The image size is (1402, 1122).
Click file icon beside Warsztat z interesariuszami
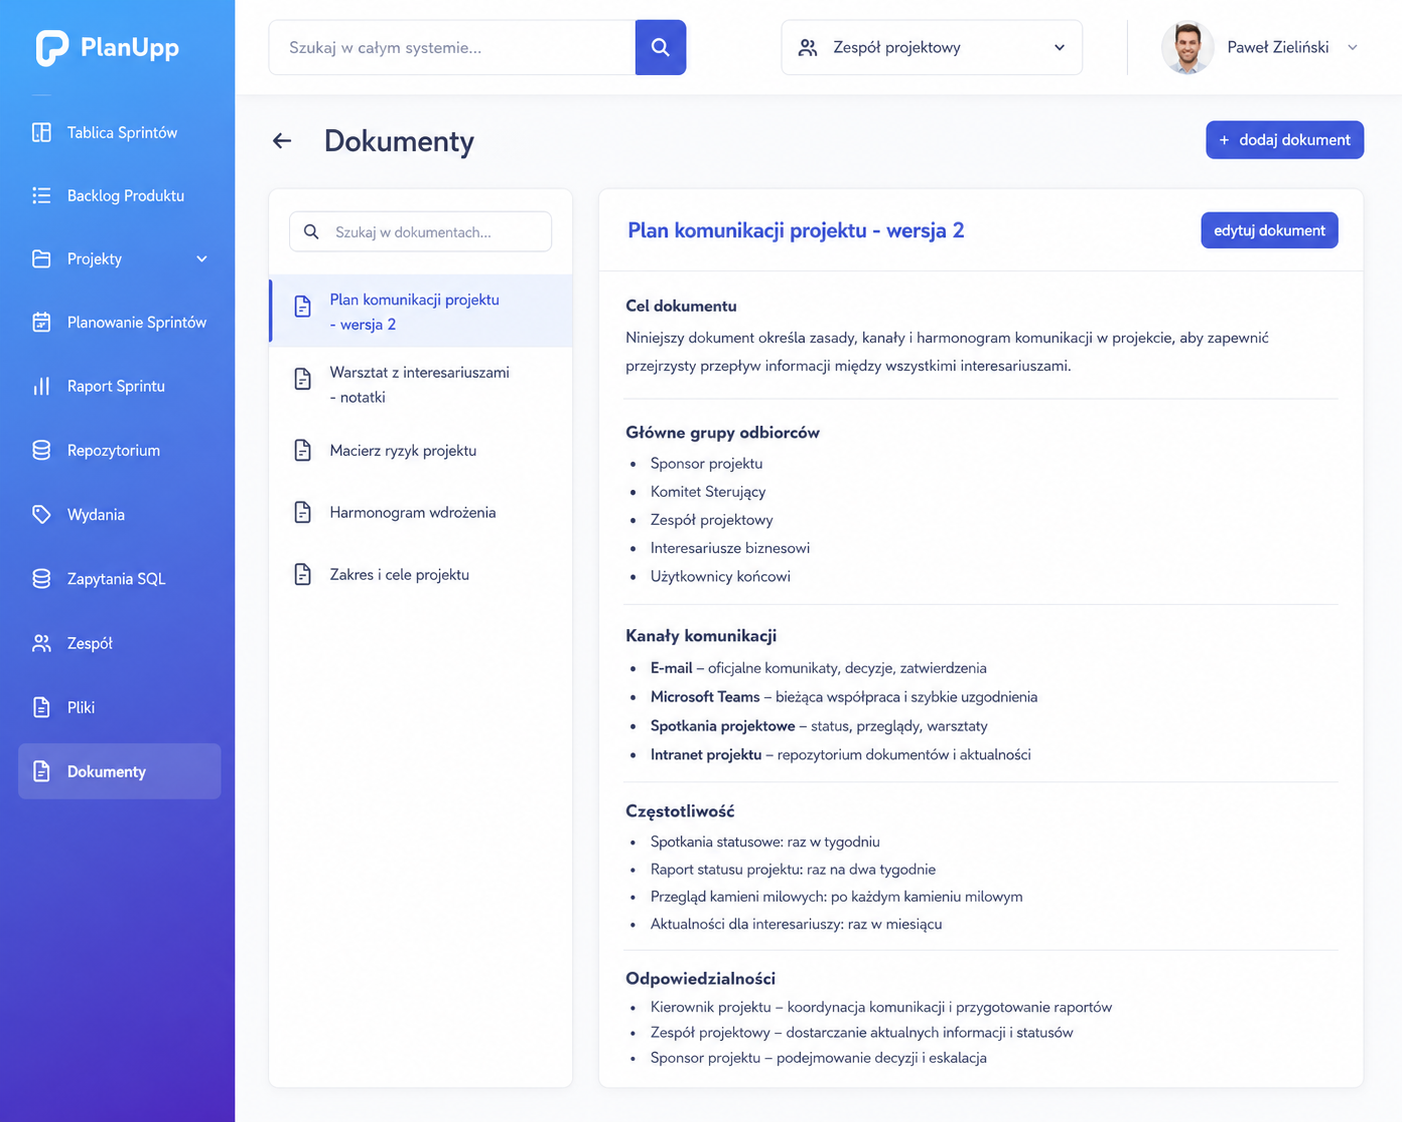(x=302, y=379)
